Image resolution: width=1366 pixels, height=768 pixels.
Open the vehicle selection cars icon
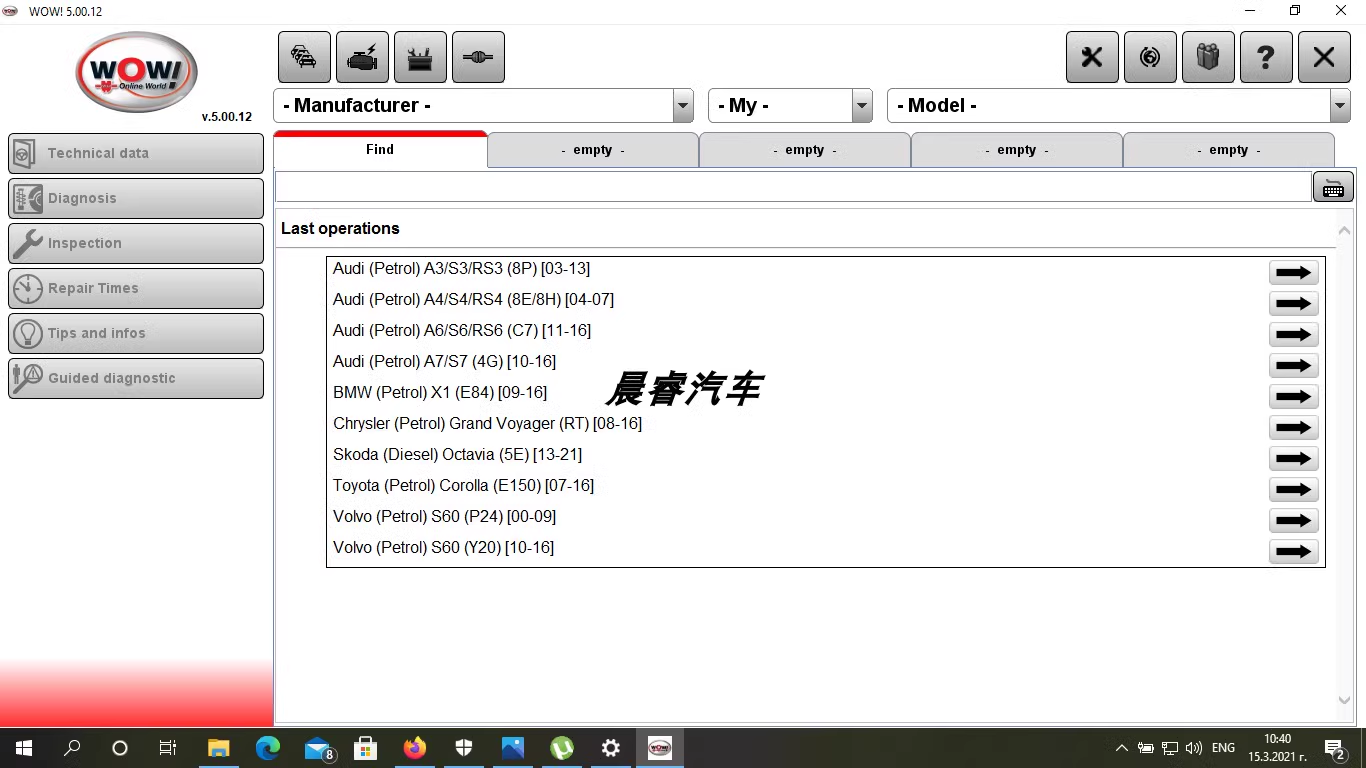pyautogui.click(x=304, y=57)
